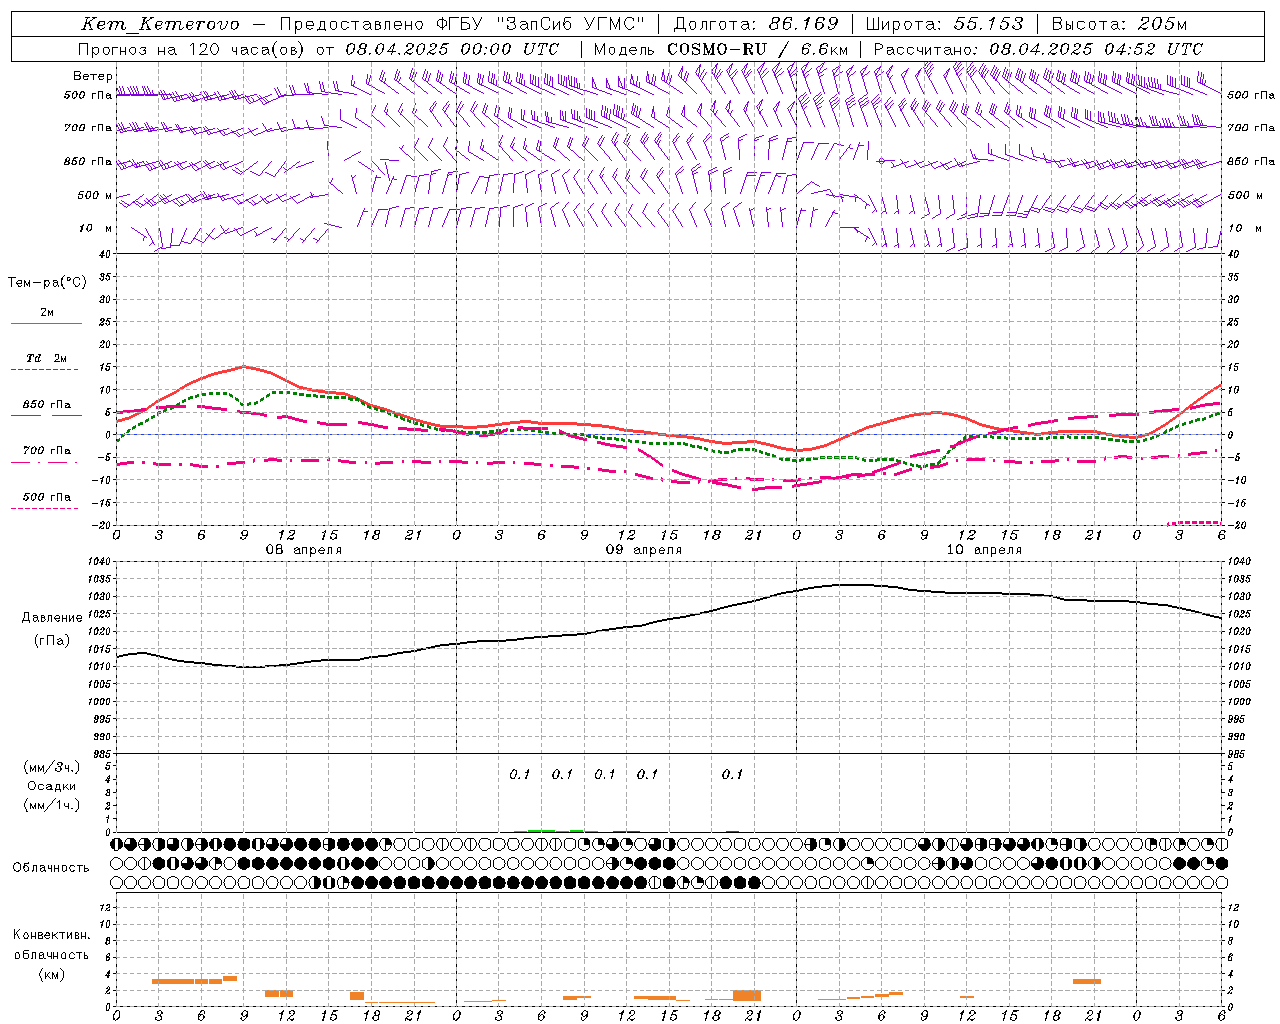The width and height of the screenshot is (1280, 1024).
Task: Click the Облачность cloud cover label
Action: click(x=51, y=868)
